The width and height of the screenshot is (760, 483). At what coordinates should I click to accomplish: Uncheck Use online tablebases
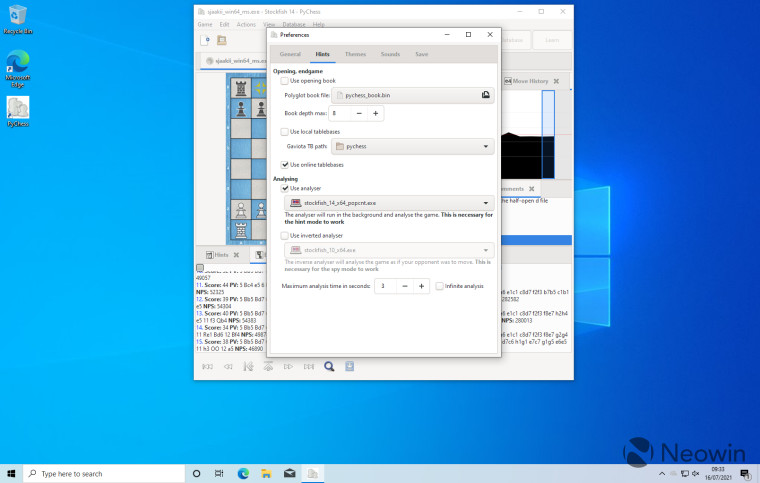285,165
